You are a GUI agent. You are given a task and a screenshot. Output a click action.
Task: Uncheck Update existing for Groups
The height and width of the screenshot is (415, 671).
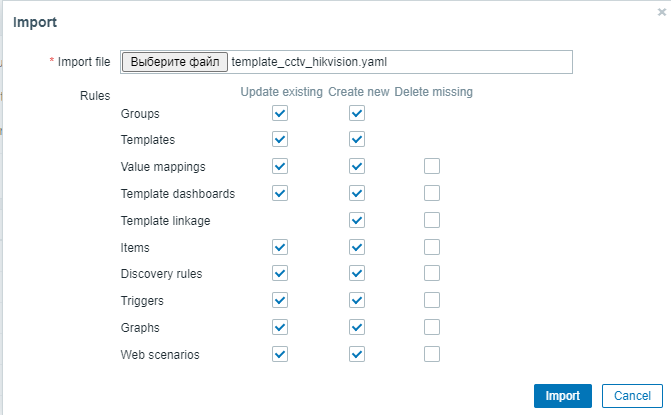[280, 114]
